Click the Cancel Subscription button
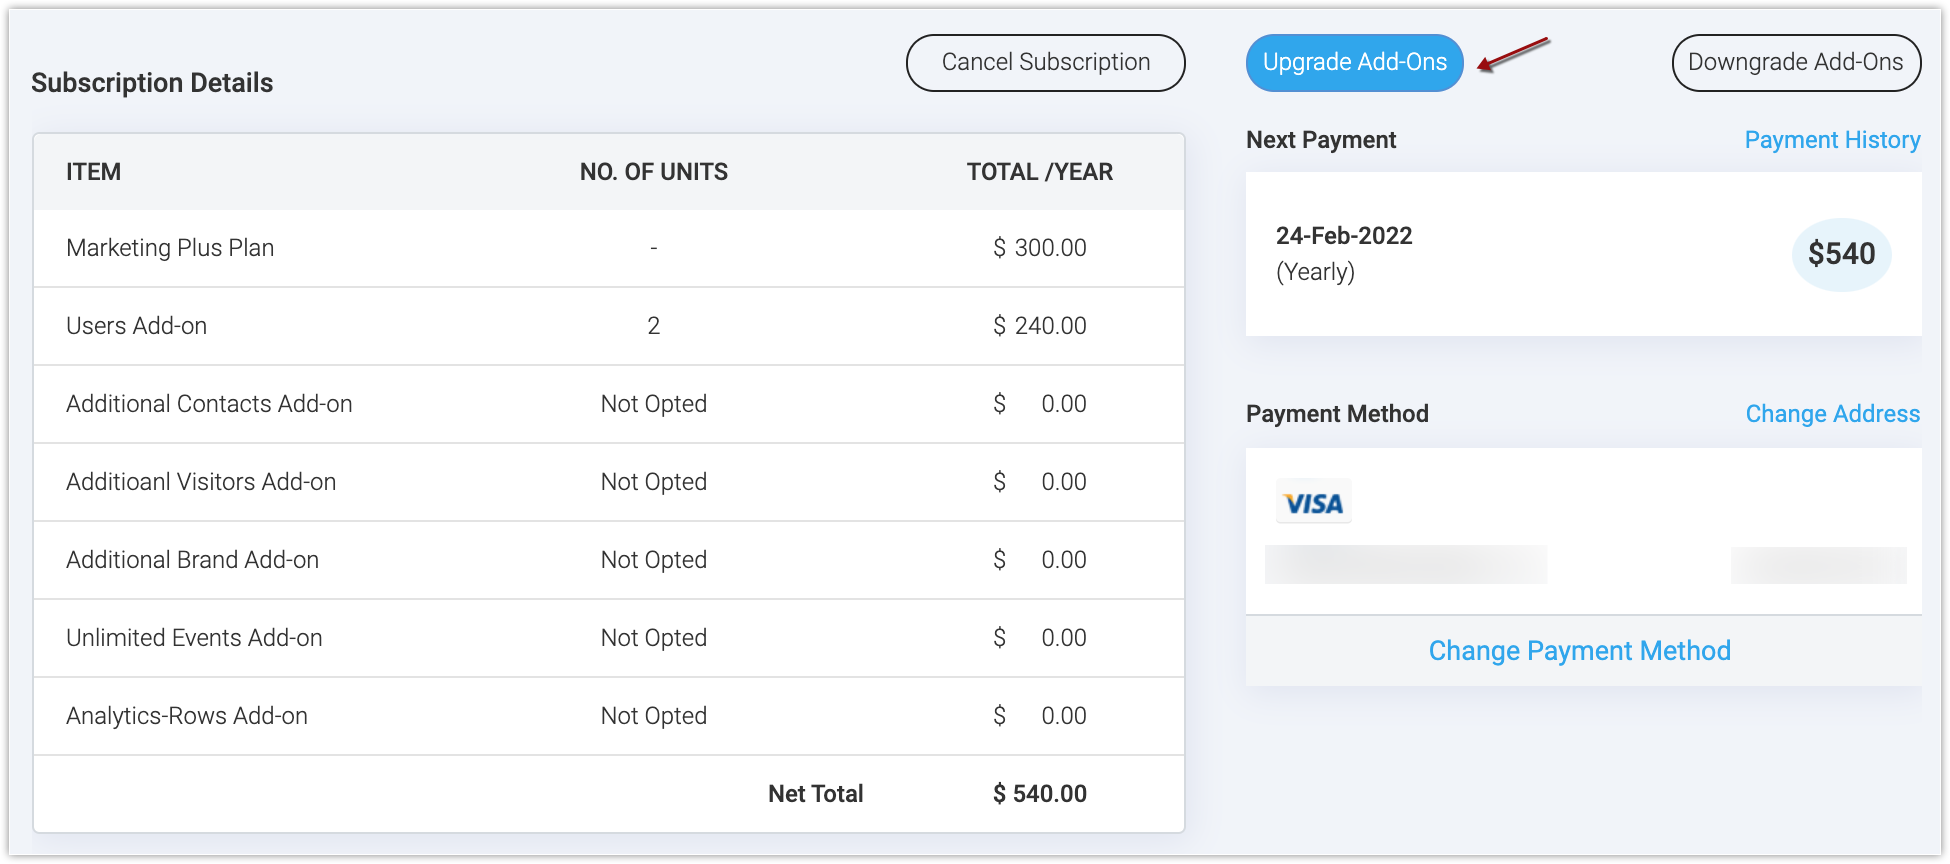This screenshot has width=1950, height=864. click(x=1045, y=63)
